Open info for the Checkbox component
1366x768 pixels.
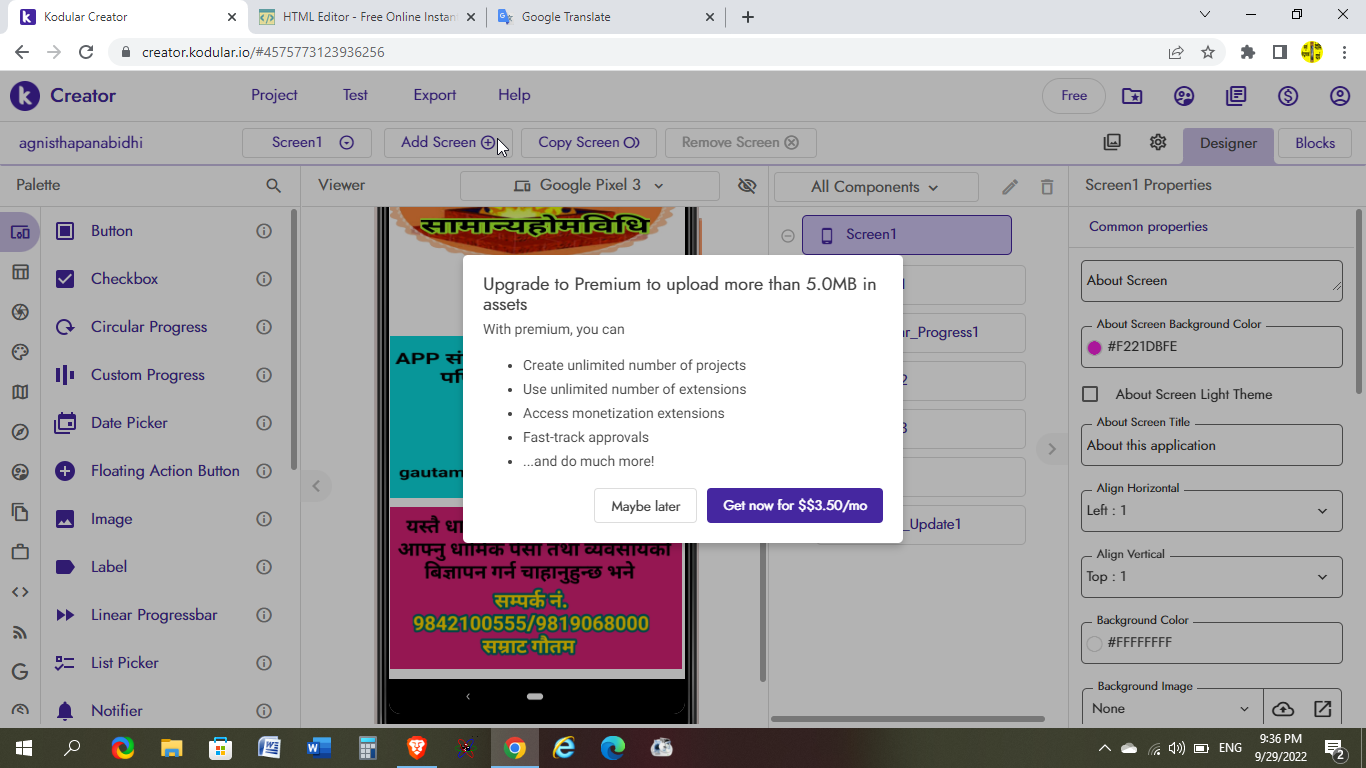point(264,279)
